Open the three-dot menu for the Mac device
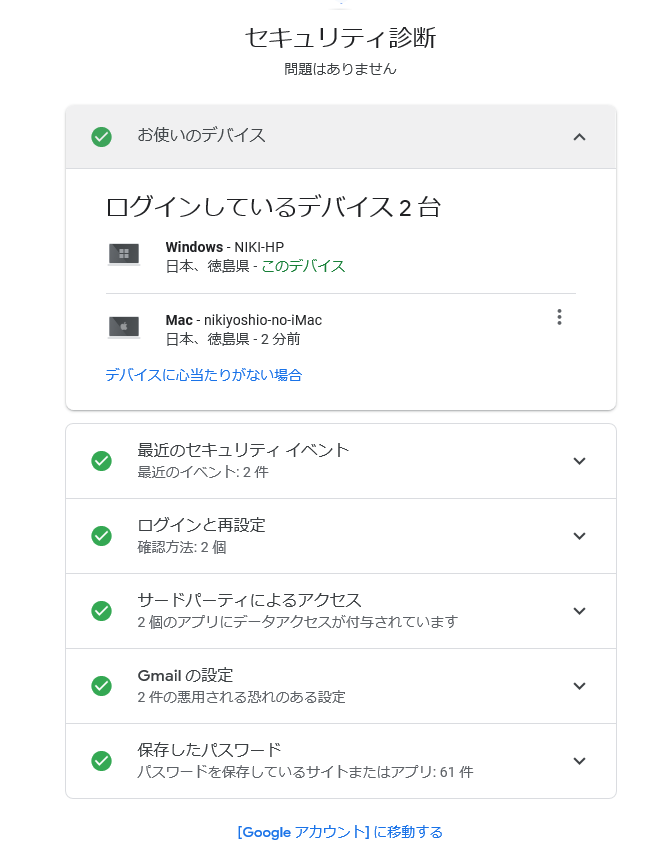This screenshot has height=857, width=659. (559, 317)
